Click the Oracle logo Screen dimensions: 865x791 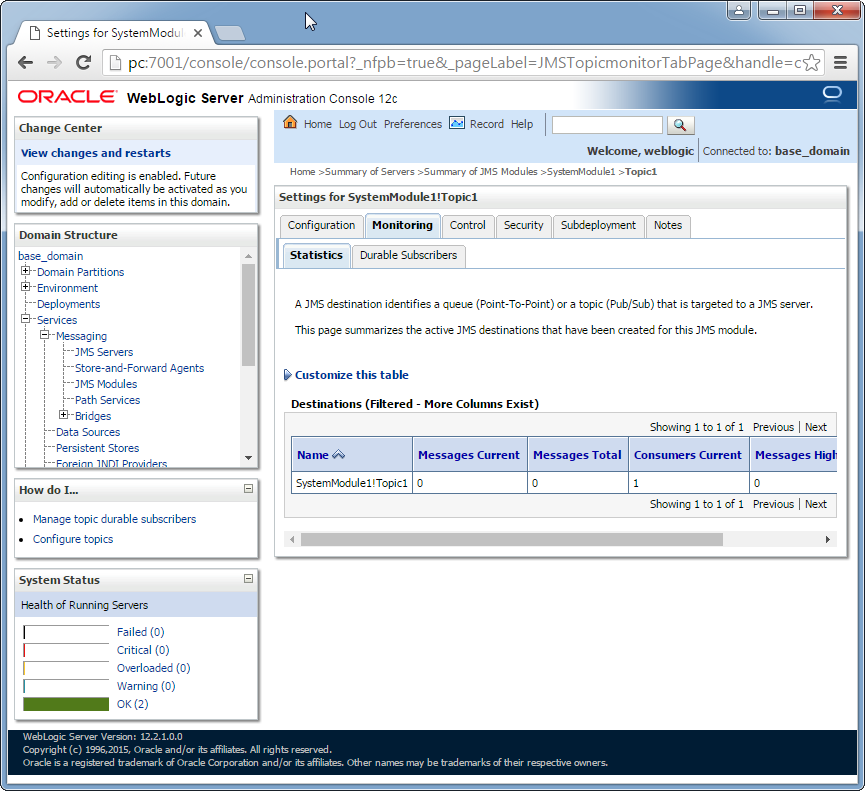tap(67, 97)
